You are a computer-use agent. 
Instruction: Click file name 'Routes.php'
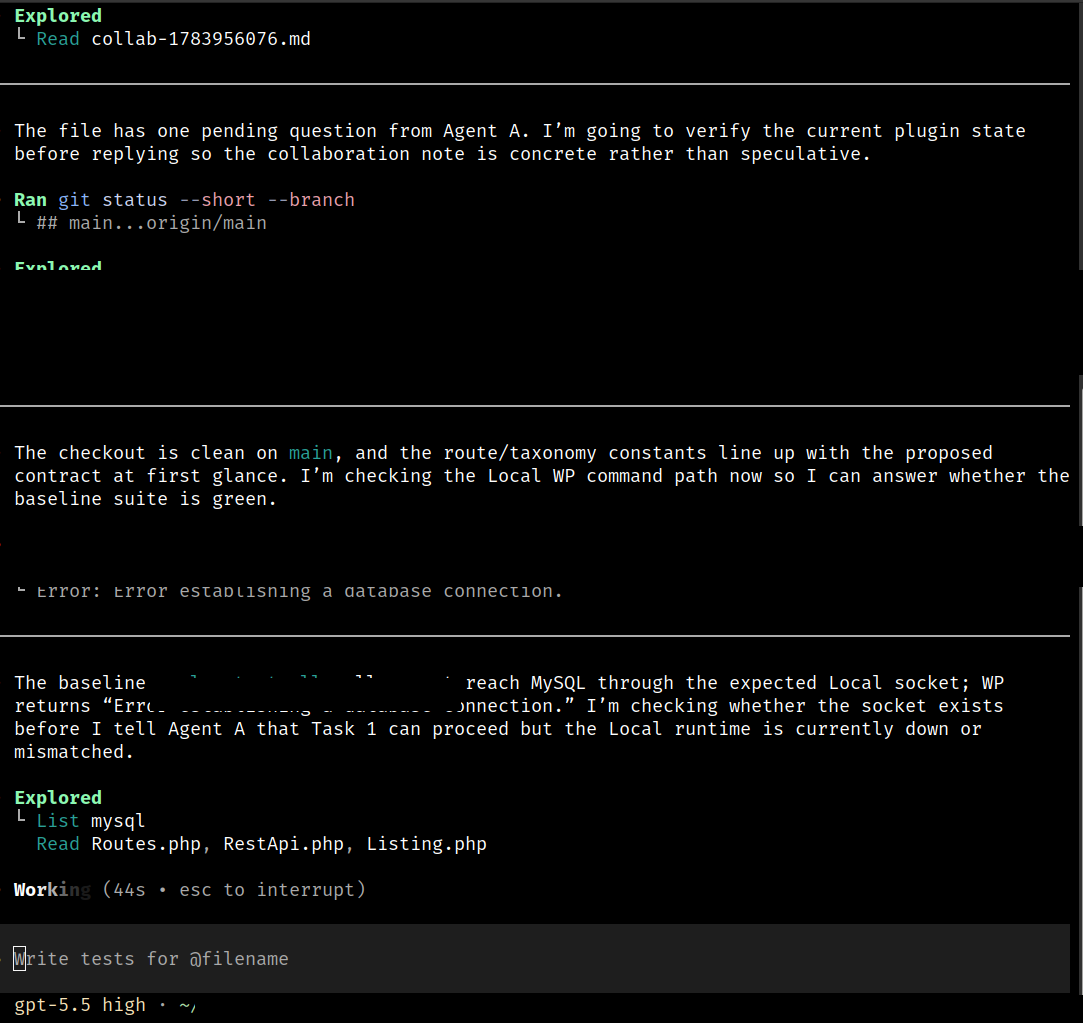pos(146,843)
